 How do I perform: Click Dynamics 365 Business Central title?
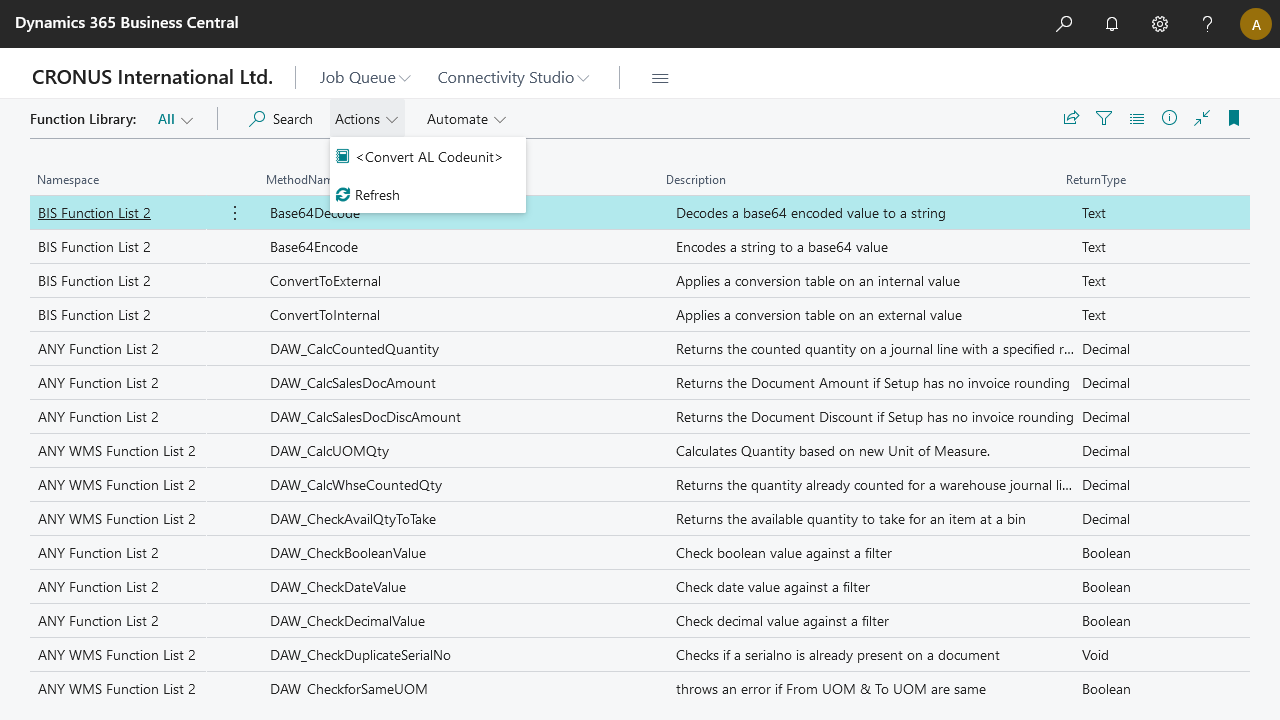127,23
